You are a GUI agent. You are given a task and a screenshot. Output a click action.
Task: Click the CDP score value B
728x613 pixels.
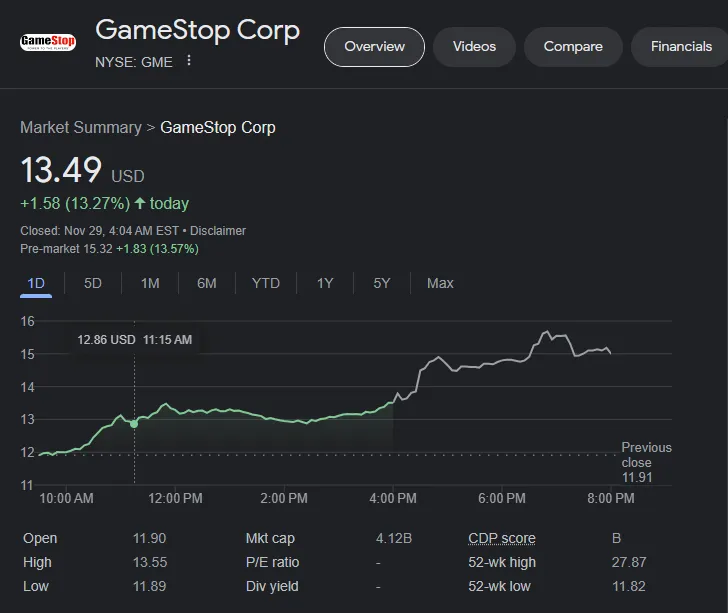616,538
